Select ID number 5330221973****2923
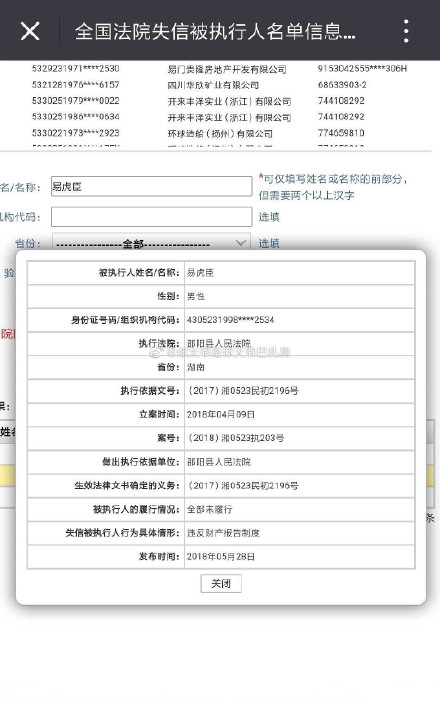The image size is (440, 703). 75,133
